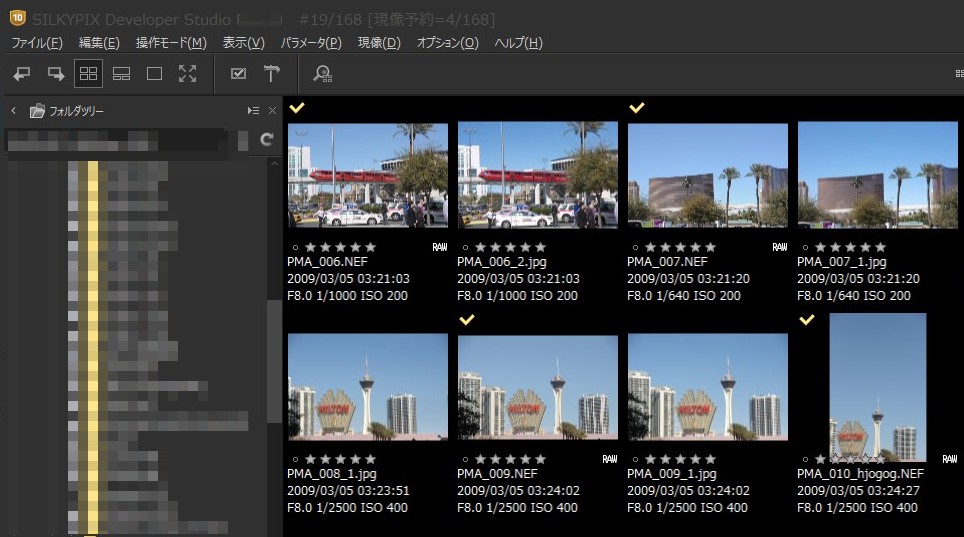Select PMA_010_hjogog.NEF vertical thumbnail

pyautogui.click(x=878, y=388)
